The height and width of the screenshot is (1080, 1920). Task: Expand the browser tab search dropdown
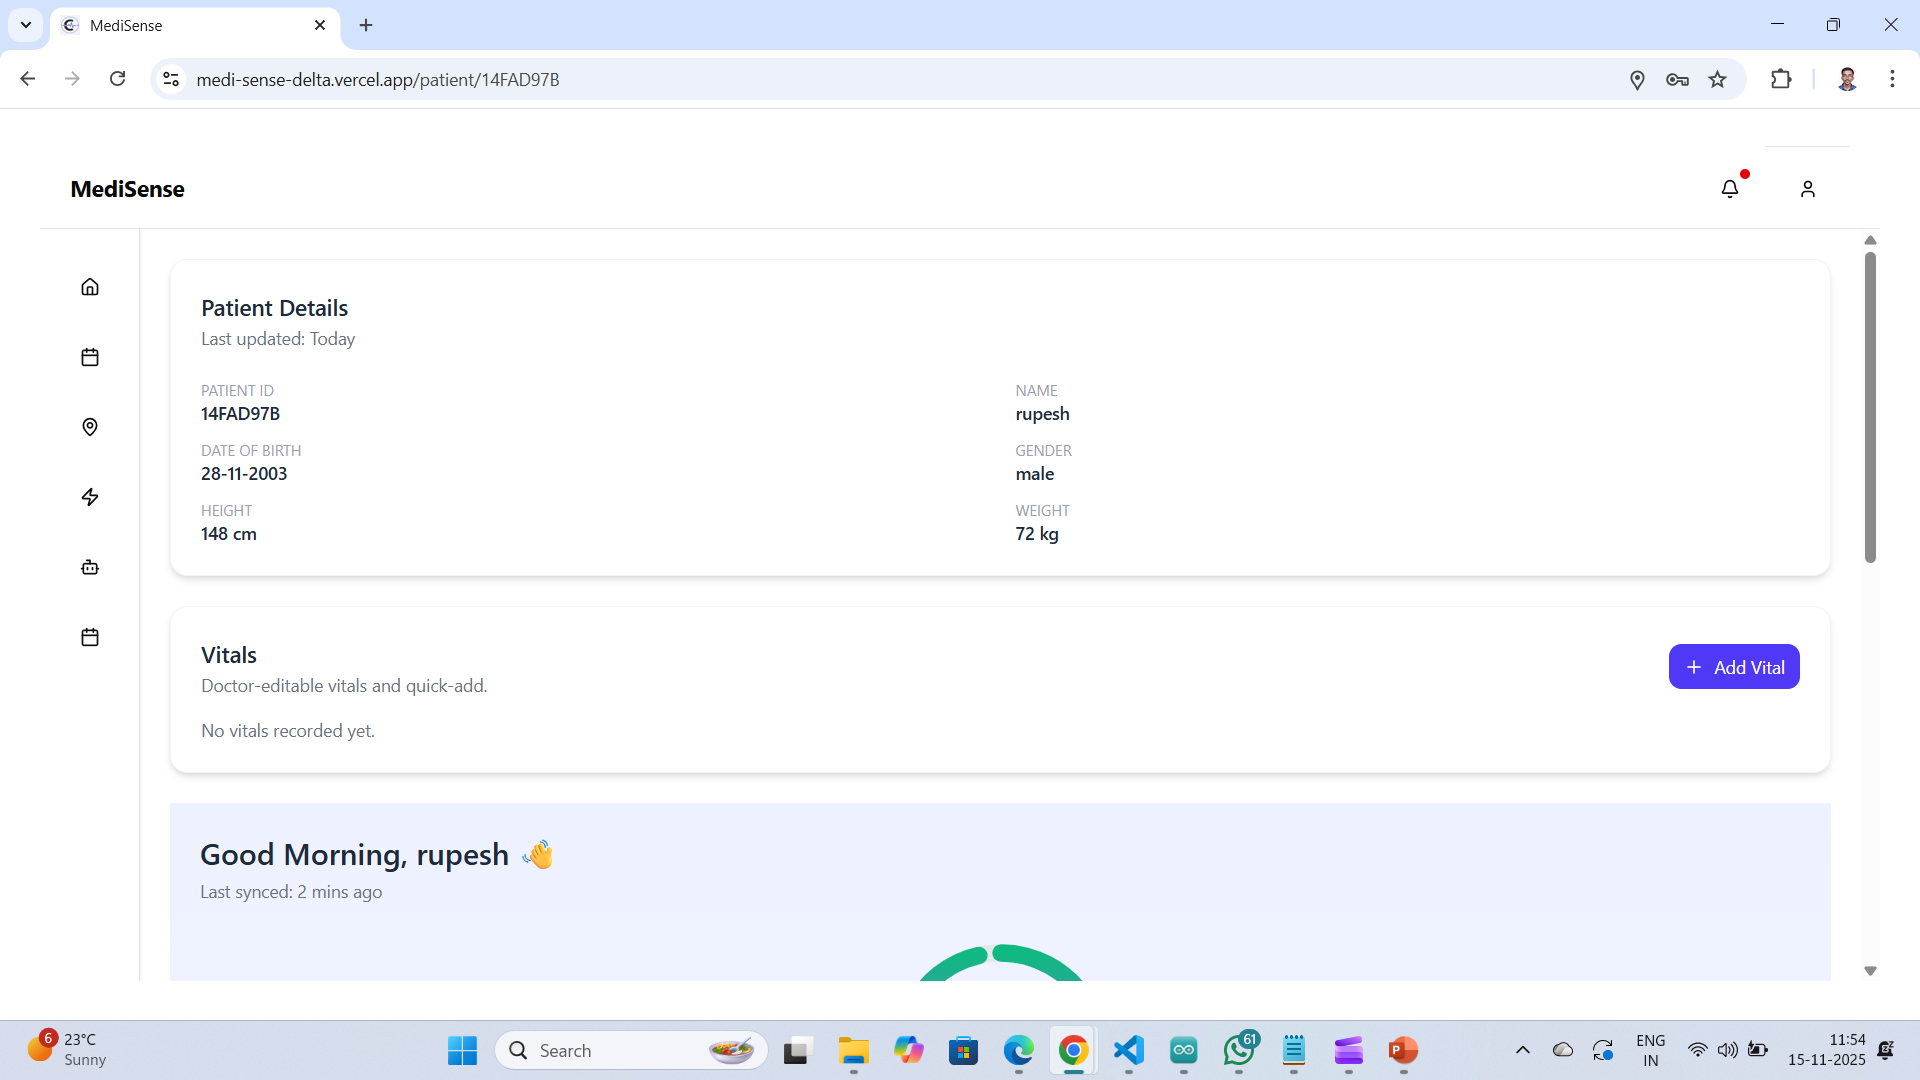click(26, 25)
